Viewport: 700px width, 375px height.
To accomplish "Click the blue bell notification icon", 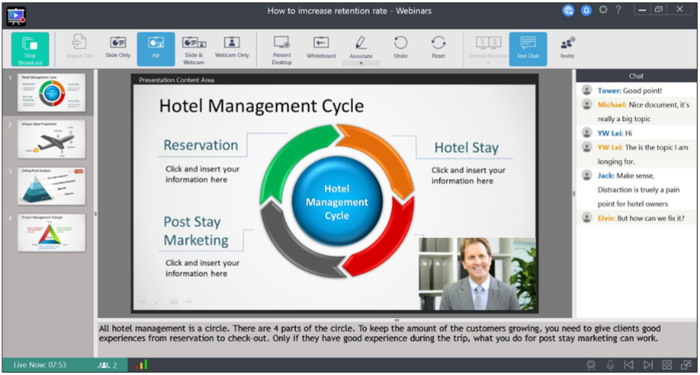I will tap(586, 11).
